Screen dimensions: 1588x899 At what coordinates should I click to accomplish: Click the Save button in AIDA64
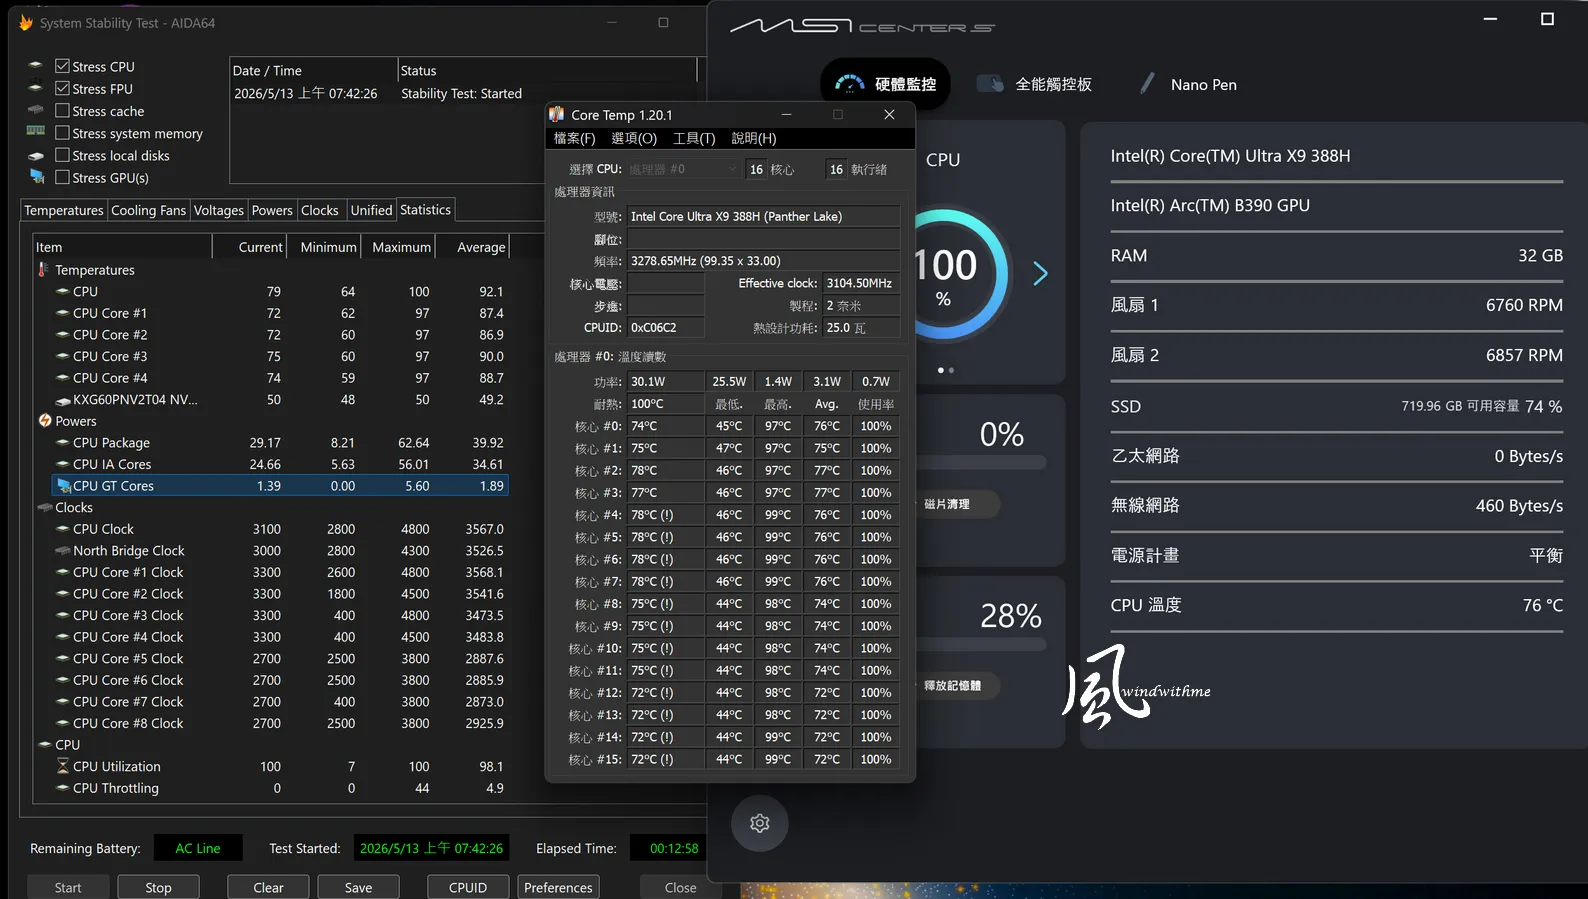click(x=358, y=887)
